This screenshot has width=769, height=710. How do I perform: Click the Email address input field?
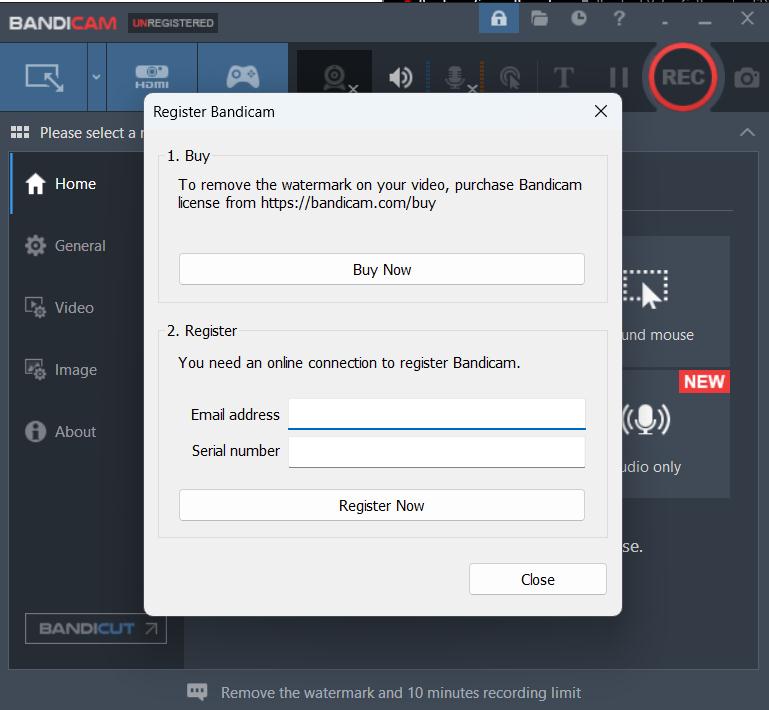click(x=436, y=414)
